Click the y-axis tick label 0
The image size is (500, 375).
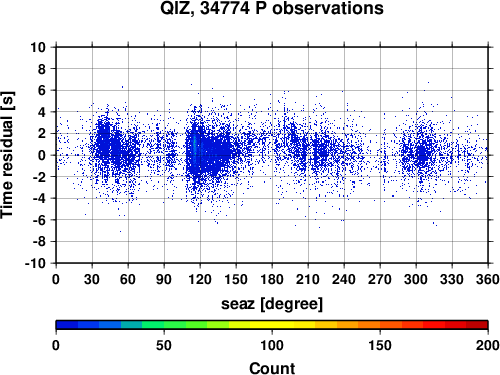(42, 155)
